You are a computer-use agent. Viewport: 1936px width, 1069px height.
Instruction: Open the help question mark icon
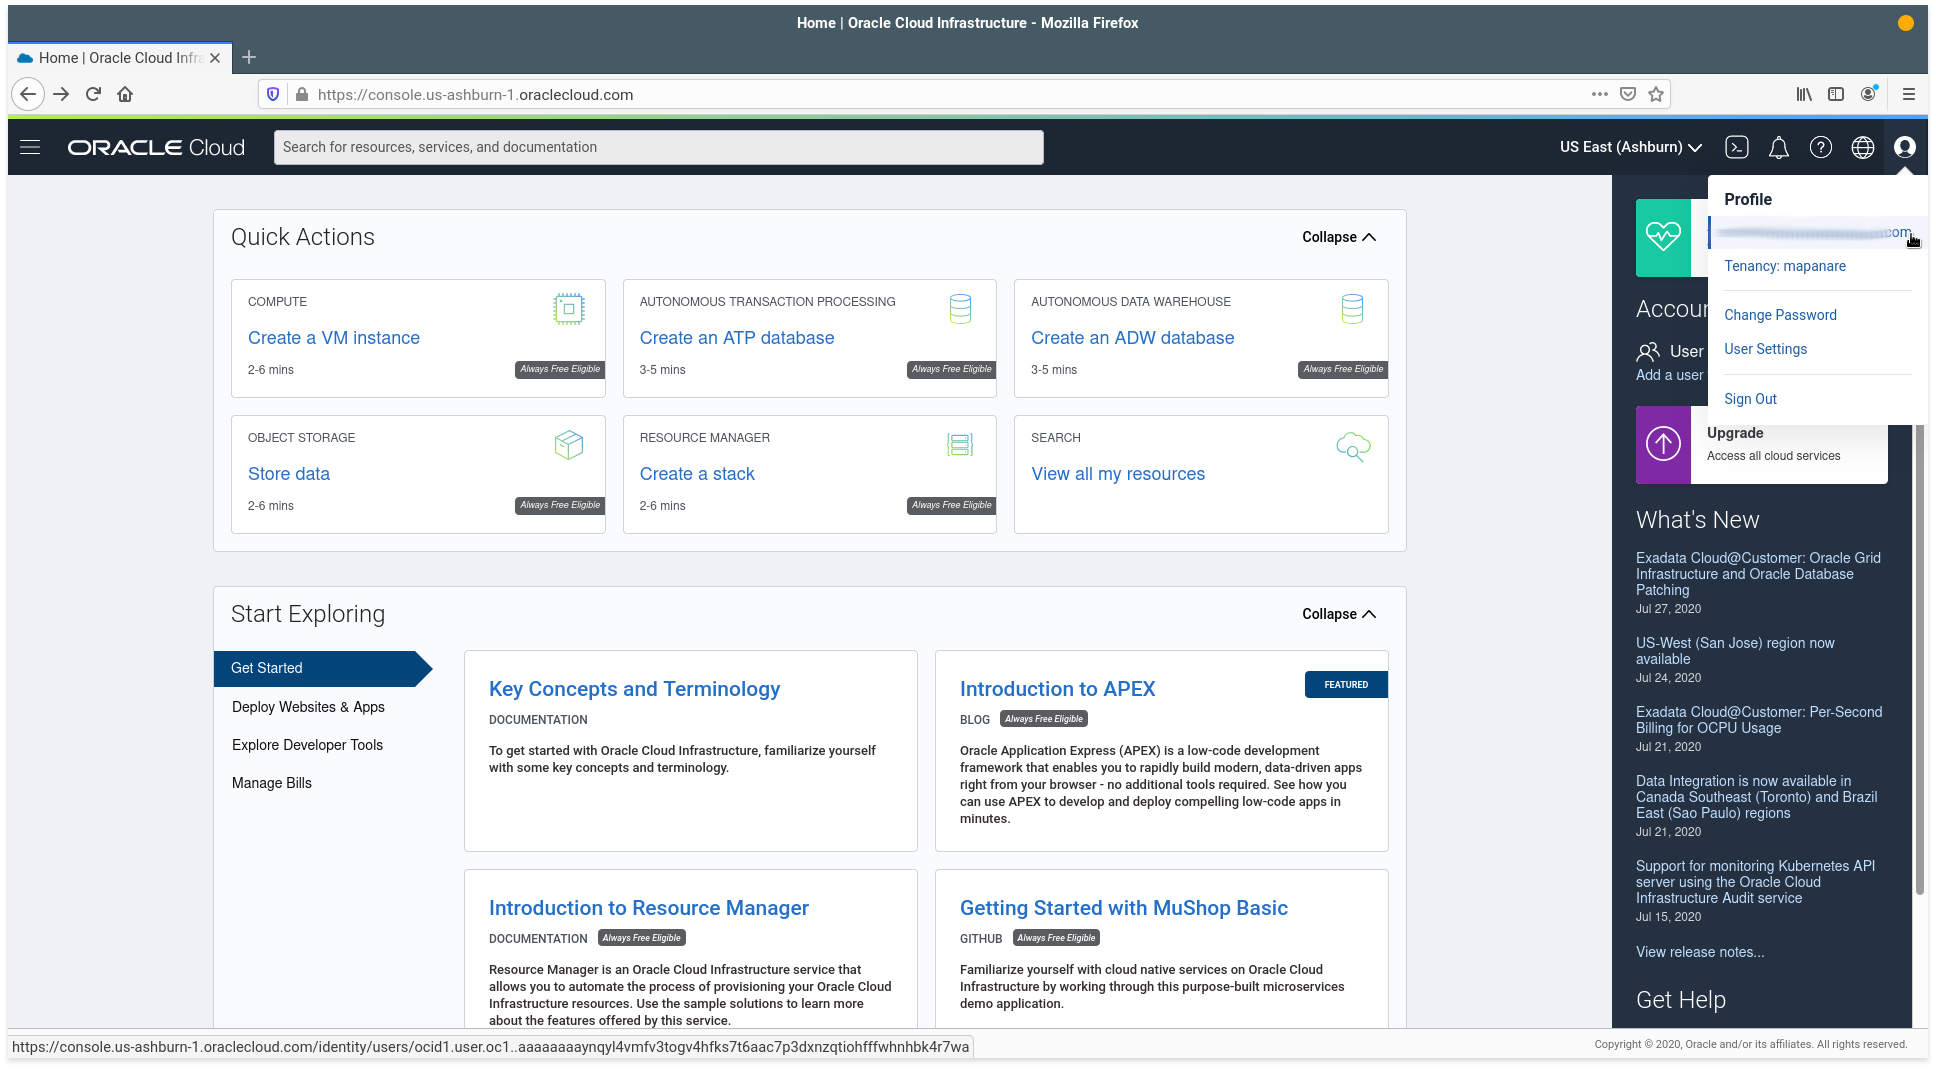click(x=1821, y=147)
